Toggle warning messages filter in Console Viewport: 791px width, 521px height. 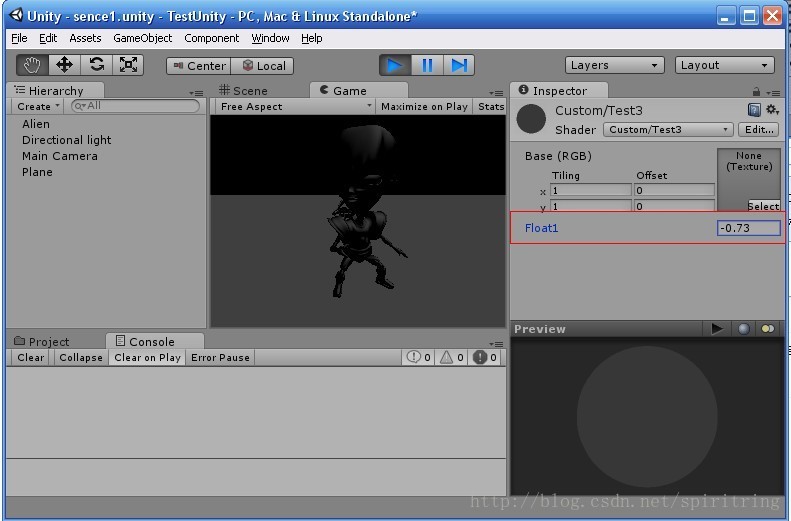451,358
